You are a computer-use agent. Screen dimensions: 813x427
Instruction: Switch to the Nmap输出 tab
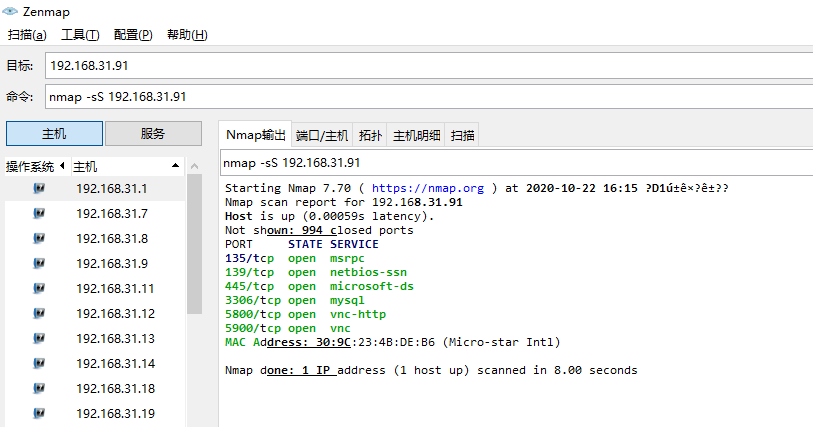click(255, 135)
